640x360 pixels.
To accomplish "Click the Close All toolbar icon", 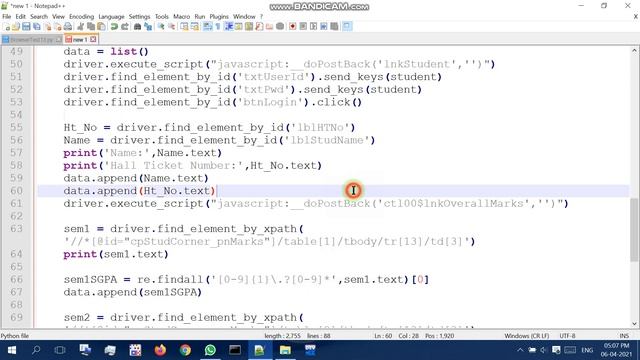I will (x=58, y=27).
